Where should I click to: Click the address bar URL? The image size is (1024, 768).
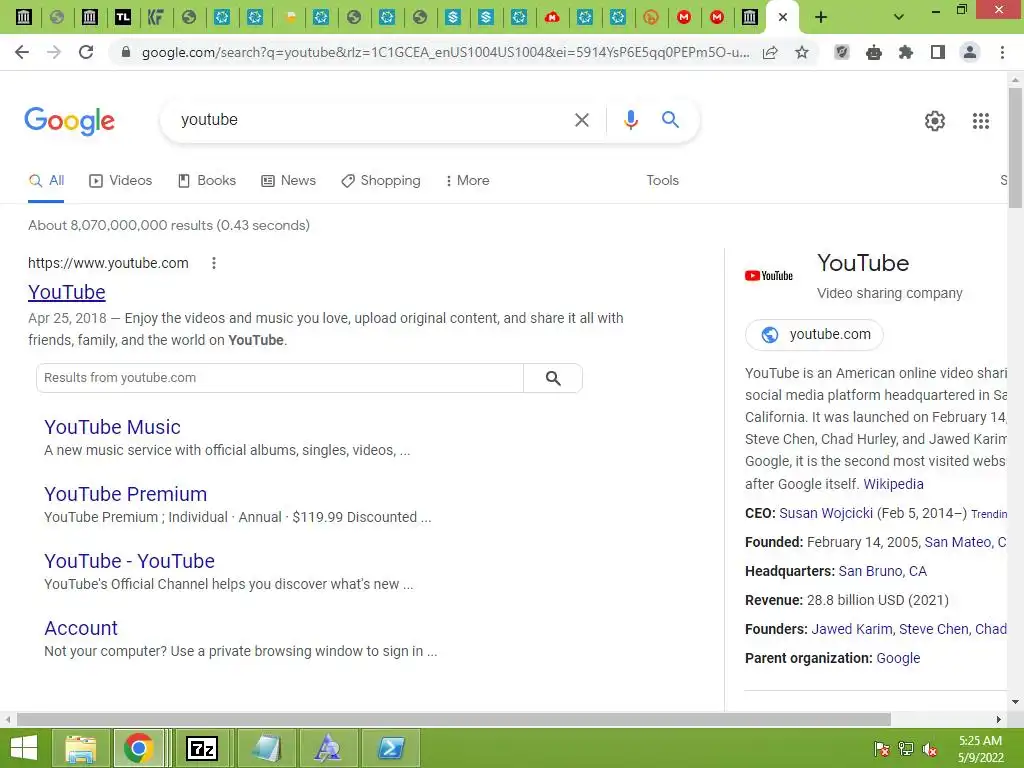tap(446, 52)
